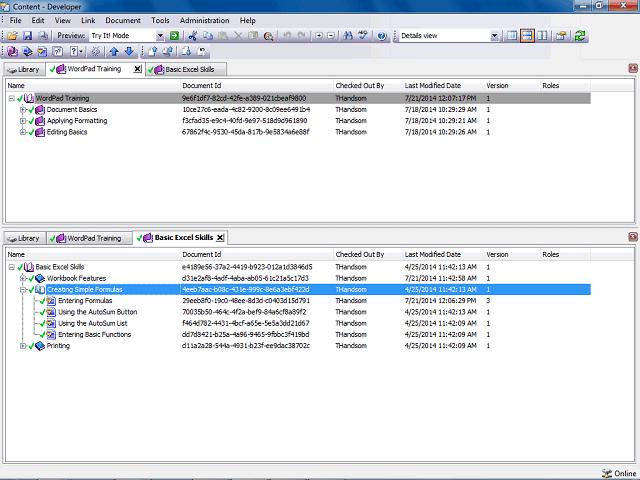The image size is (640, 480).
Task: Click the Online status indicator
Action: pos(619,473)
